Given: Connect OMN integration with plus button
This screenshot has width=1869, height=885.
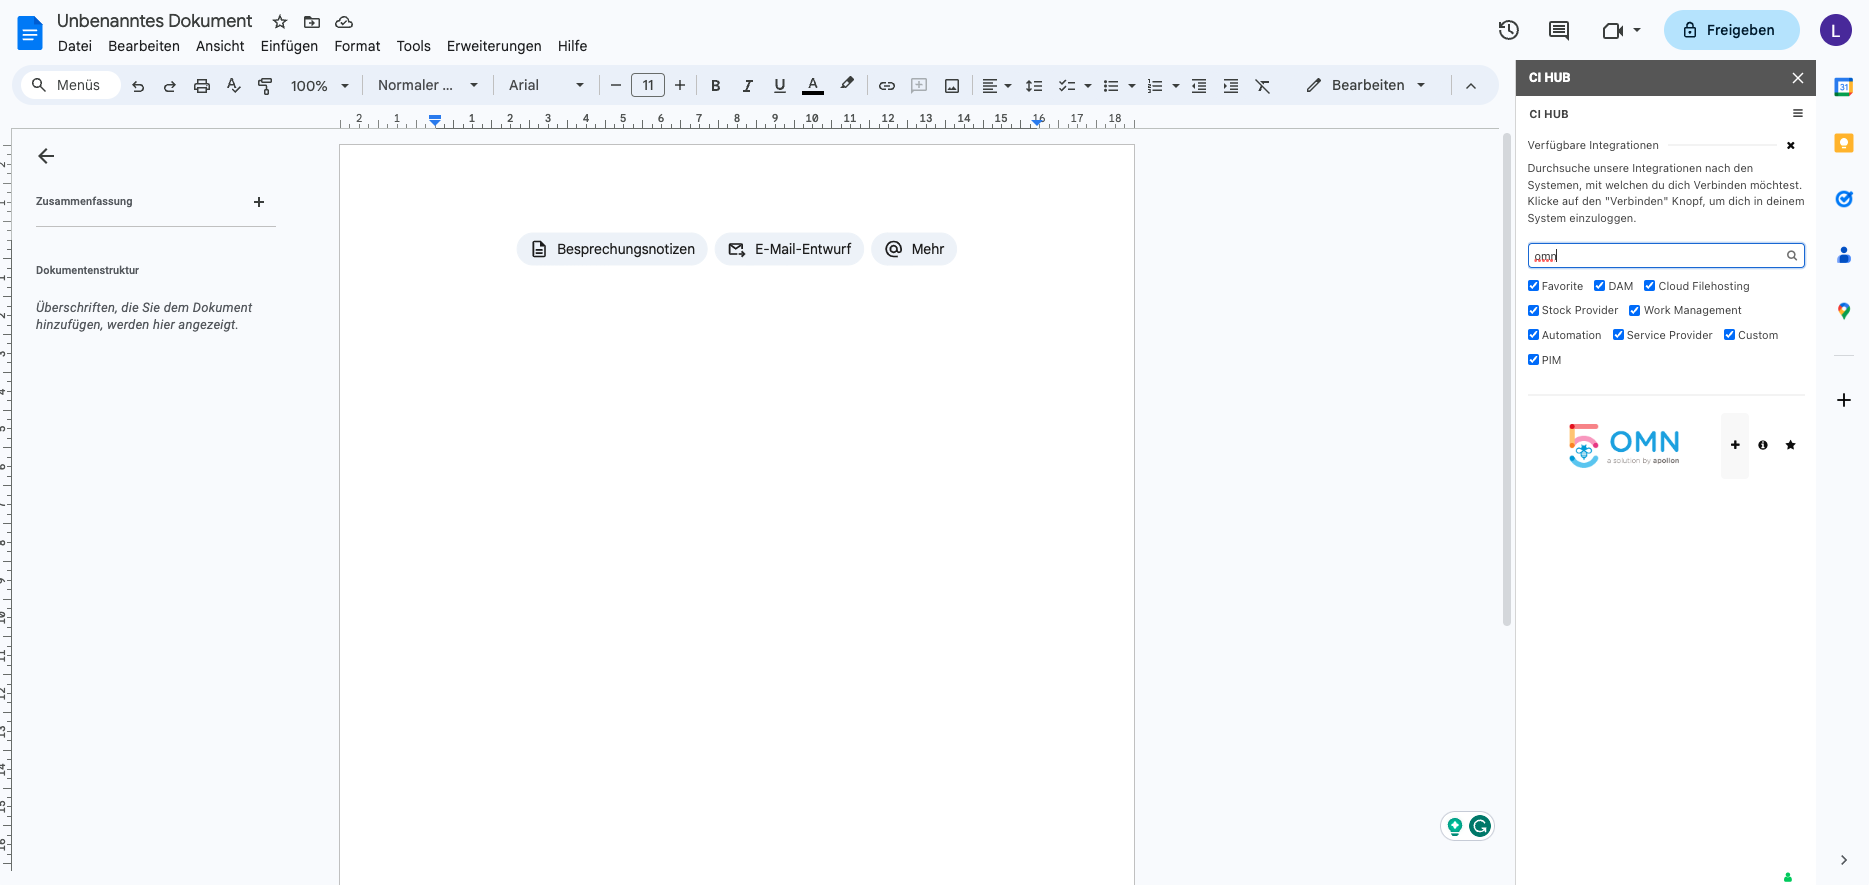Looking at the screenshot, I should (x=1735, y=445).
